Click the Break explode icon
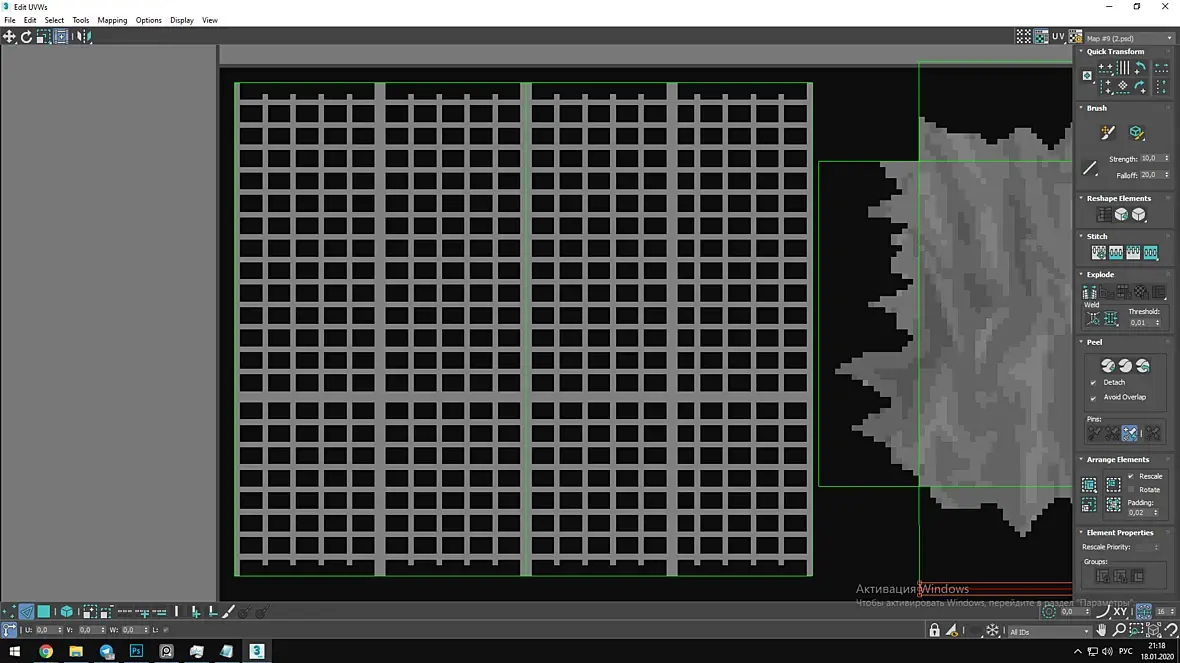 click(x=1089, y=292)
